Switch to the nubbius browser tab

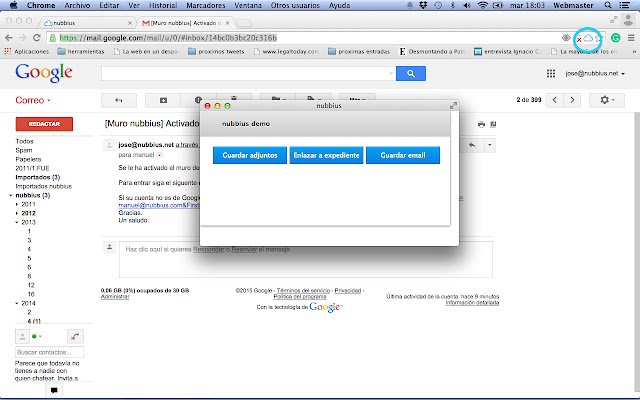click(88, 23)
